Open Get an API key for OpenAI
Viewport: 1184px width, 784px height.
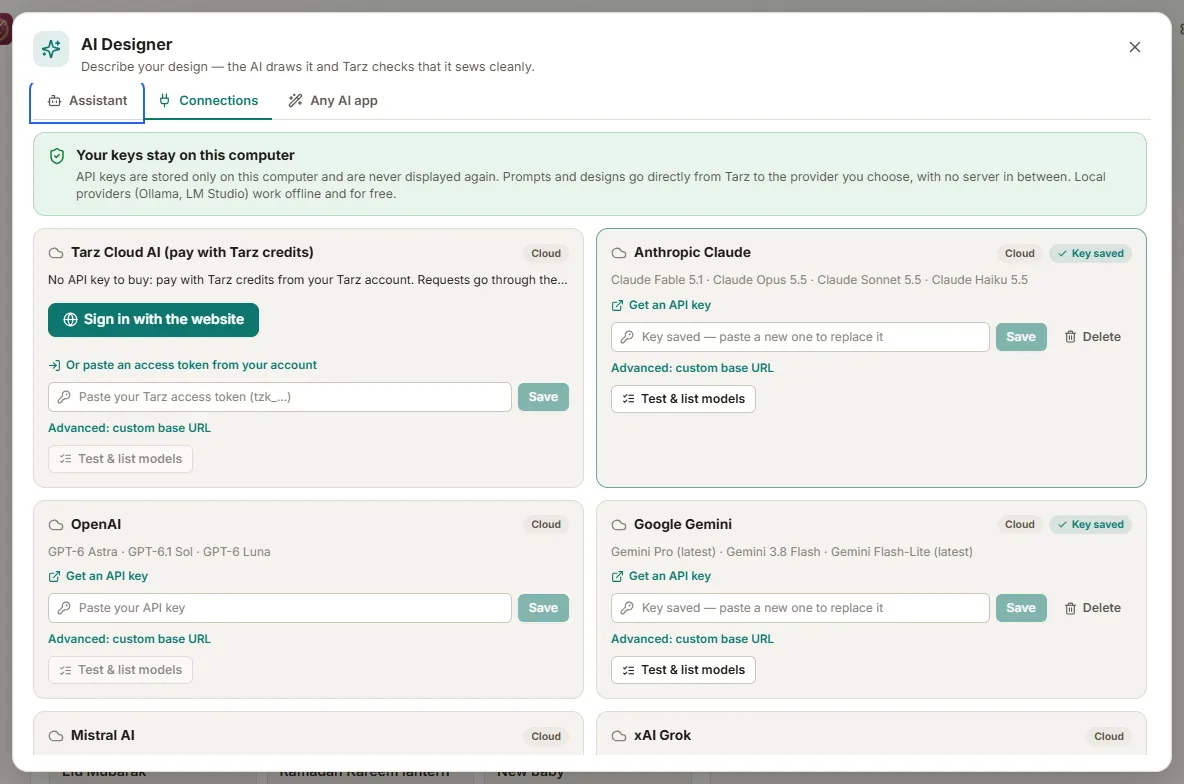[98, 576]
